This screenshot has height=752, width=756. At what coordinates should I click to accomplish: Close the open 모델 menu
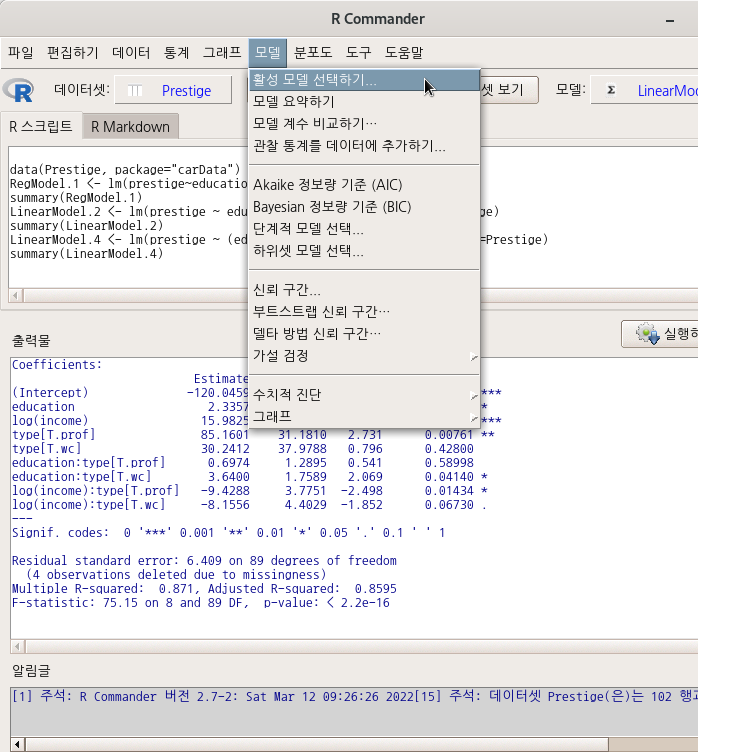[x=268, y=53]
